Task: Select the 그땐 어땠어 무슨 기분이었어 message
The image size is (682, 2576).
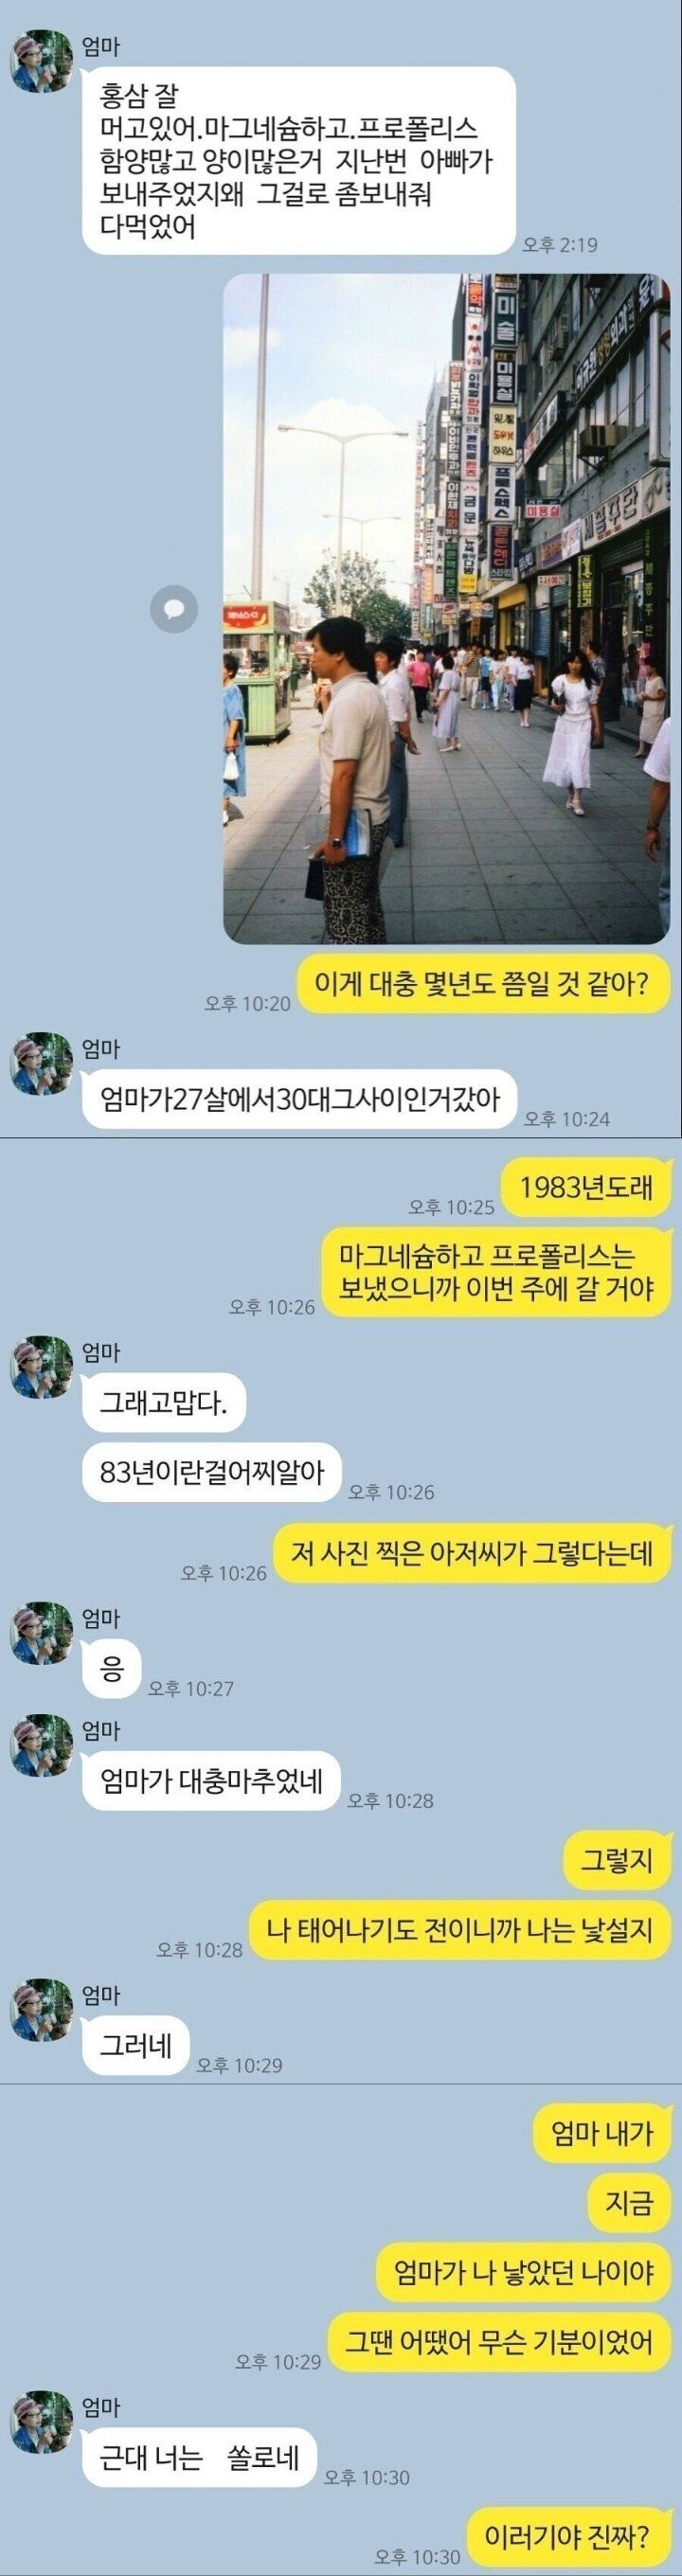Action: [x=499, y=2342]
